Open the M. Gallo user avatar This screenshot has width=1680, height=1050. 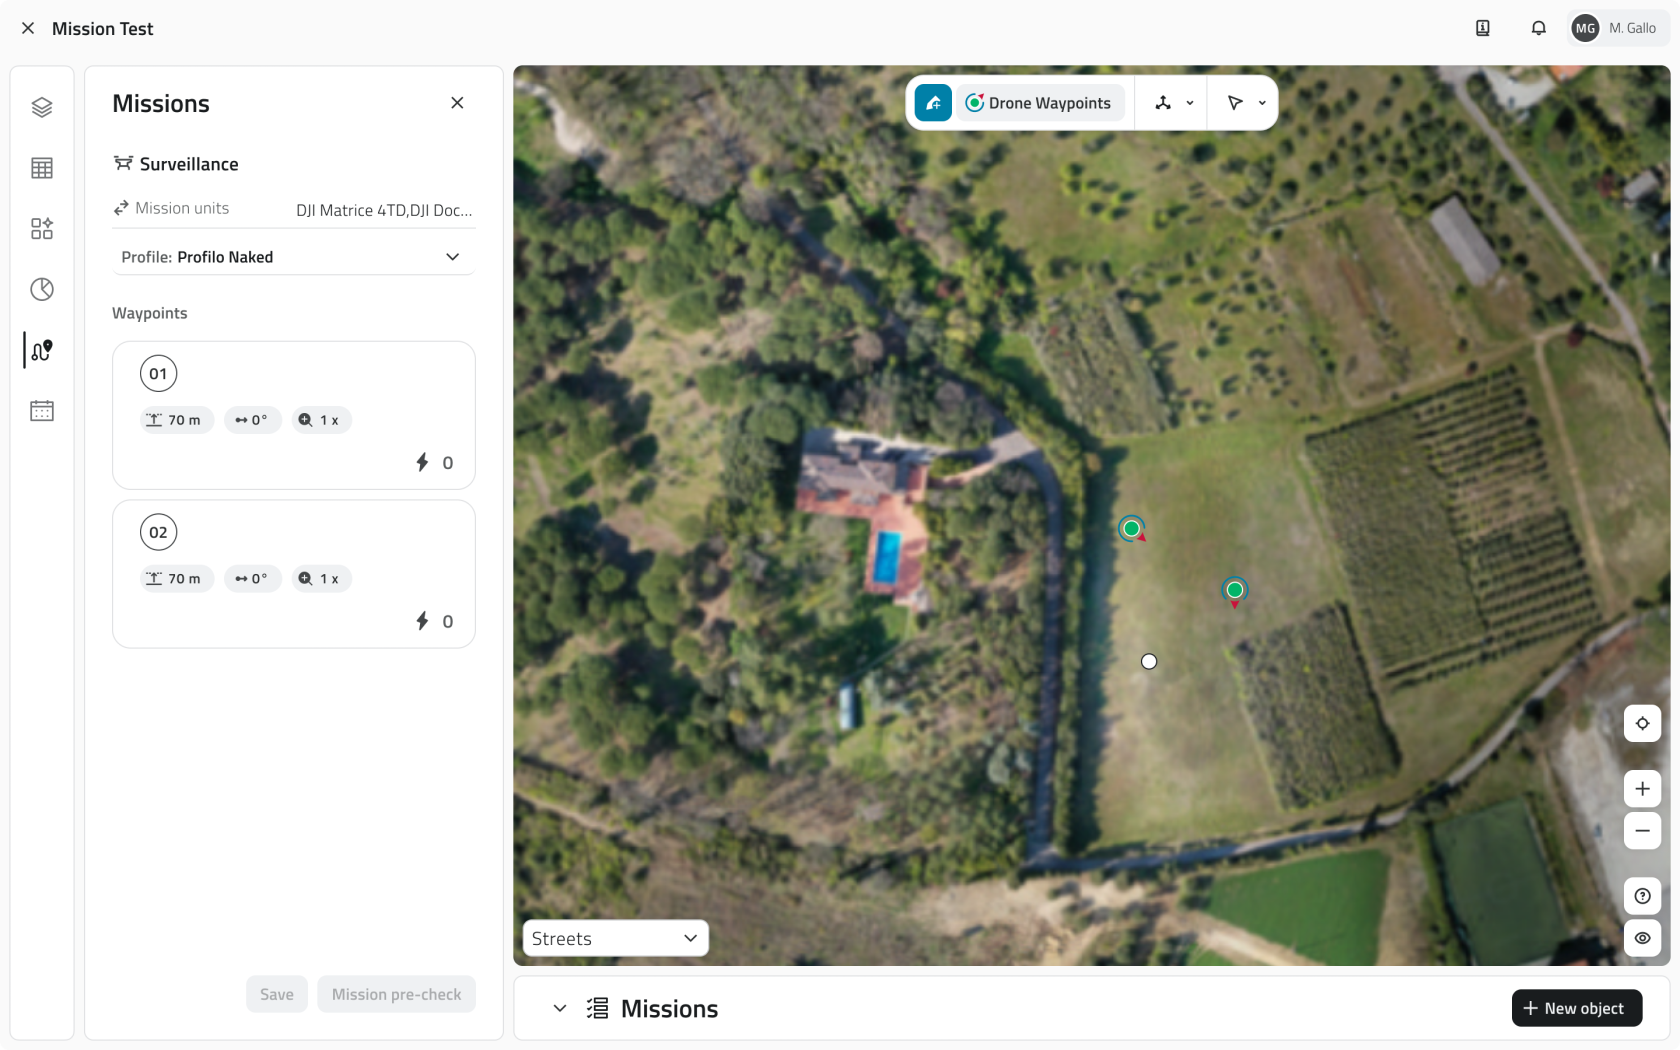[x=1585, y=28]
